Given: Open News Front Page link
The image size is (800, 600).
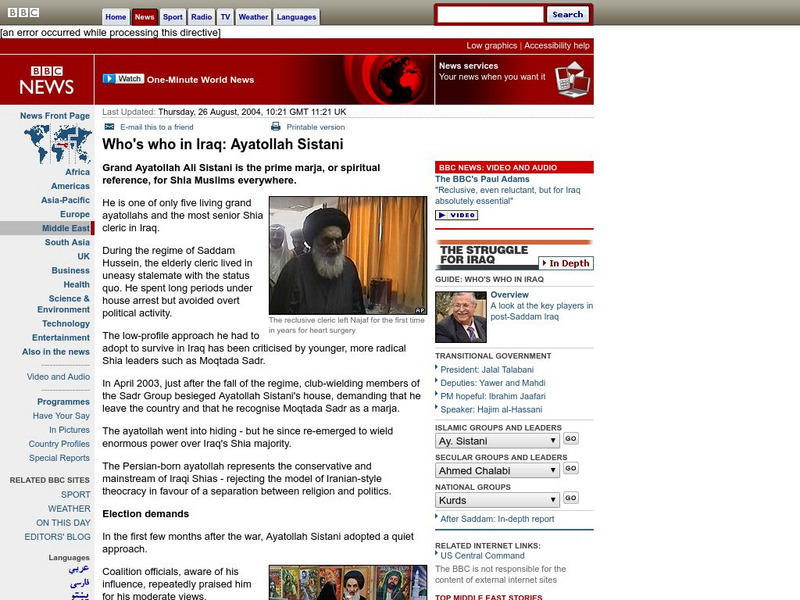Looking at the screenshot, I should coord(55,116).
